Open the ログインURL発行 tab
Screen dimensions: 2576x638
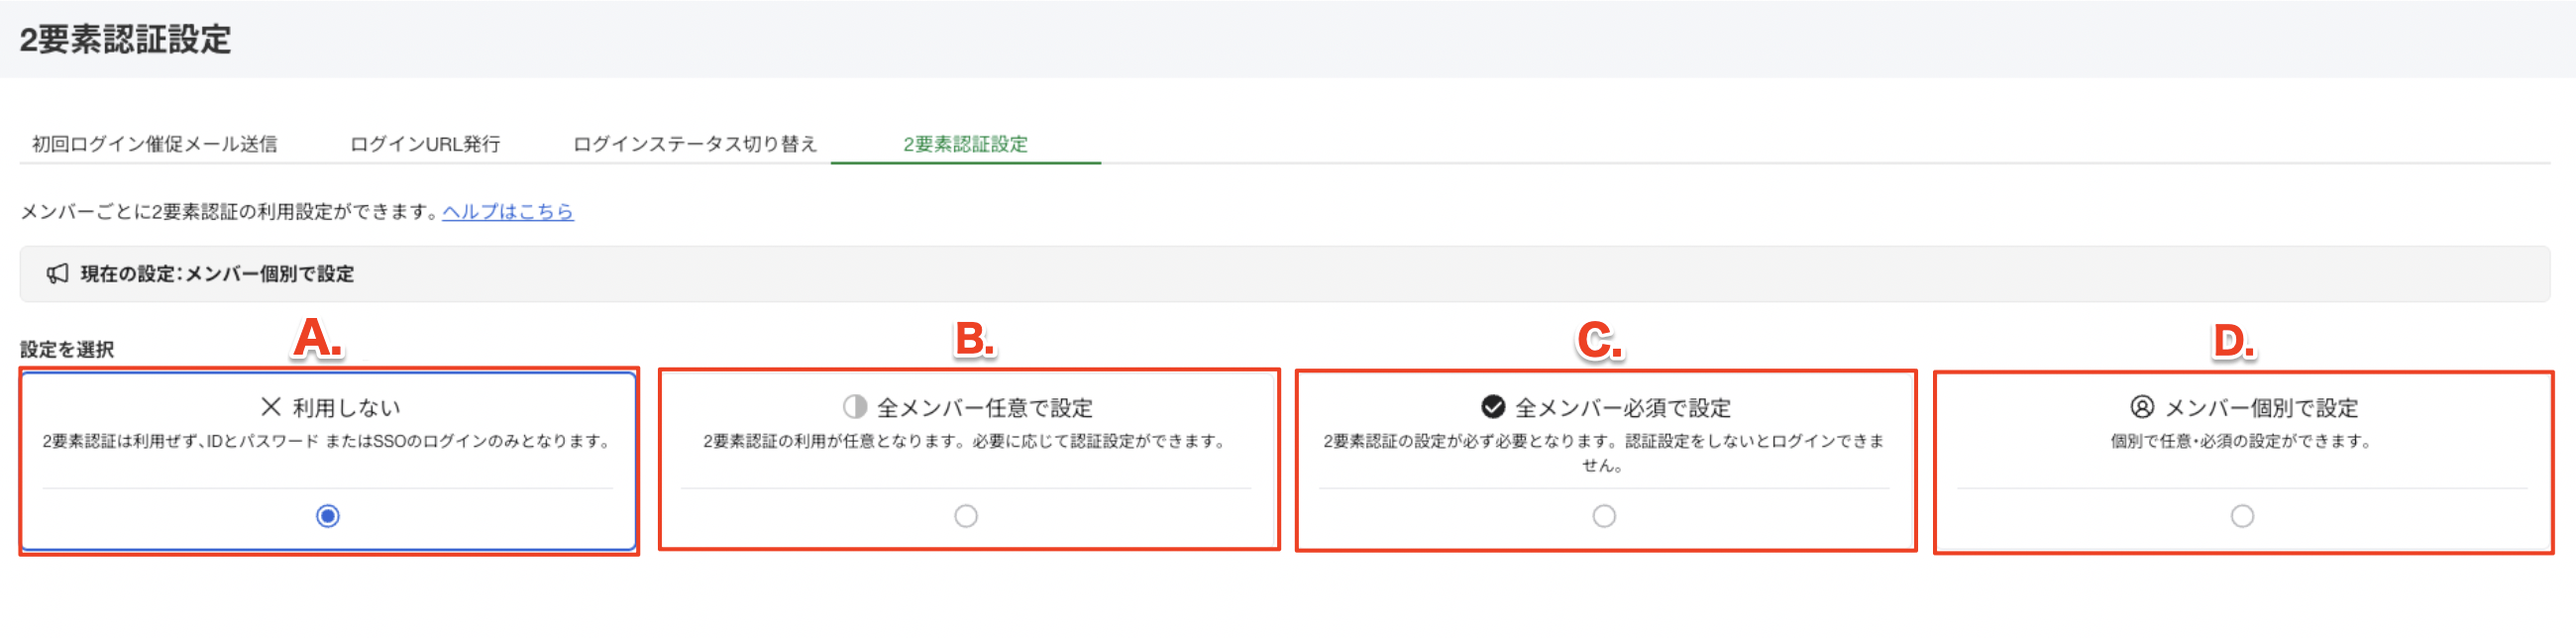[425, 144]
